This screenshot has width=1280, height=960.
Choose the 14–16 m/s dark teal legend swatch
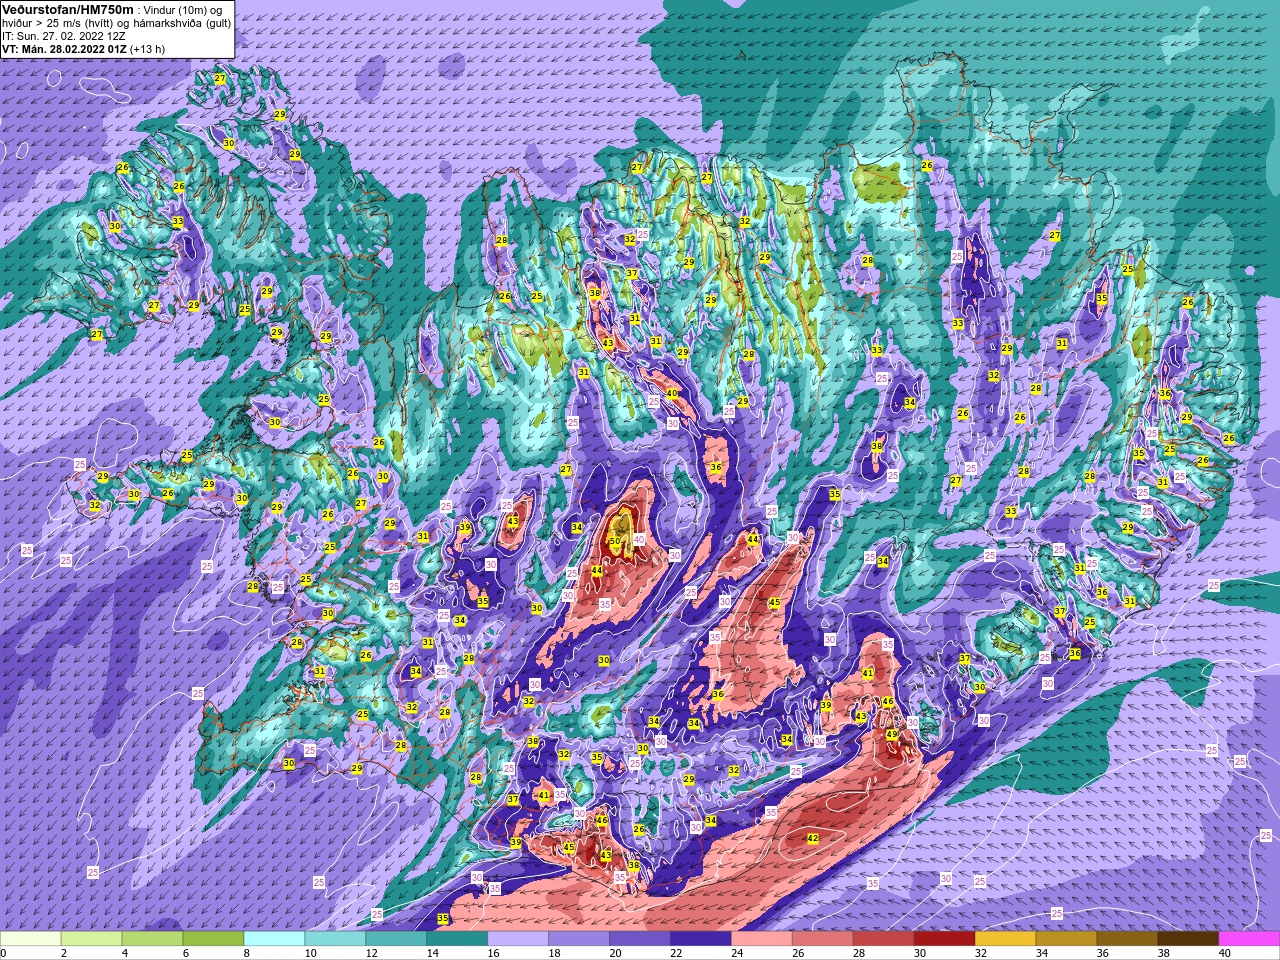(x=458, y=939)
